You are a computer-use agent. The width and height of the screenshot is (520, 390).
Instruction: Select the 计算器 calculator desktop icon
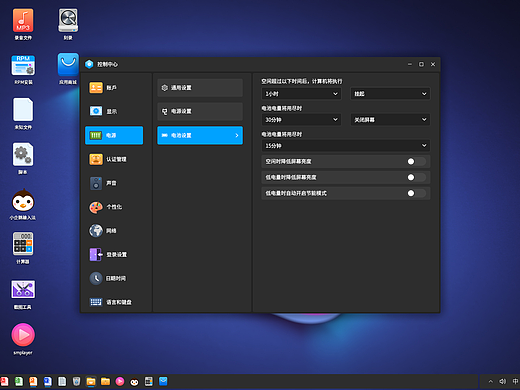coord(23,248)
